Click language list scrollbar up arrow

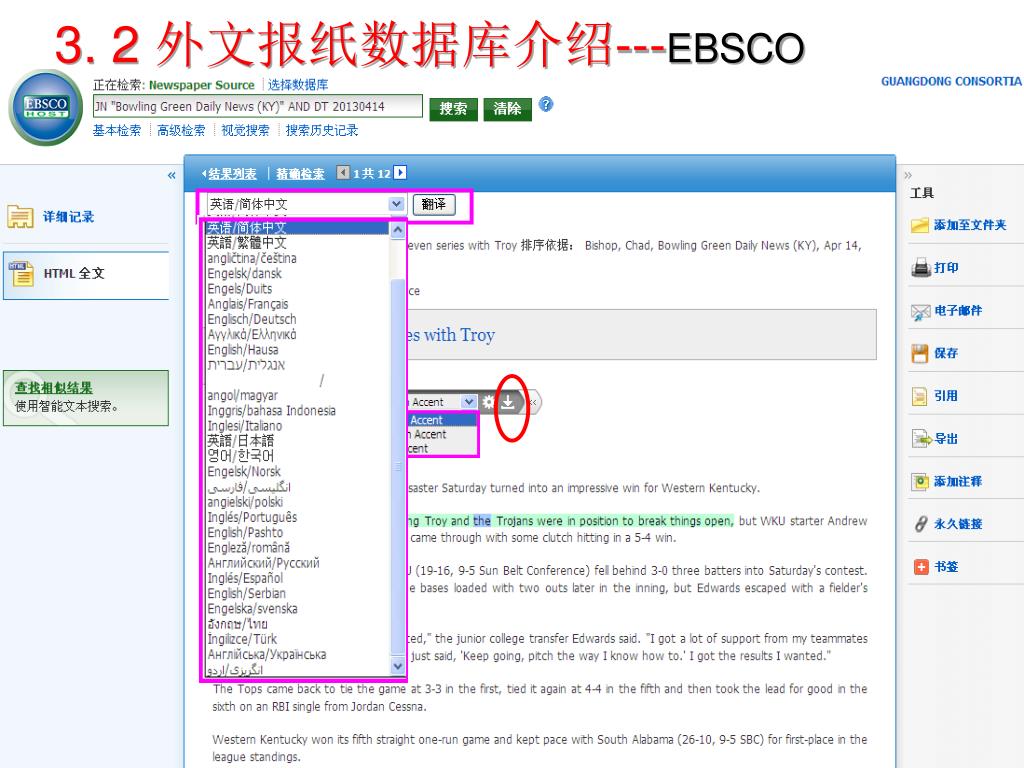tap(397, 229)
